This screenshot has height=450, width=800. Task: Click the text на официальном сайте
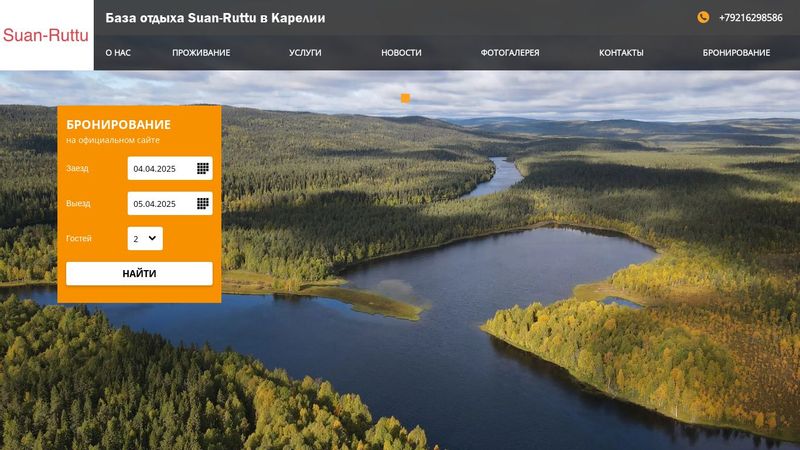click(x=113, y=140)
